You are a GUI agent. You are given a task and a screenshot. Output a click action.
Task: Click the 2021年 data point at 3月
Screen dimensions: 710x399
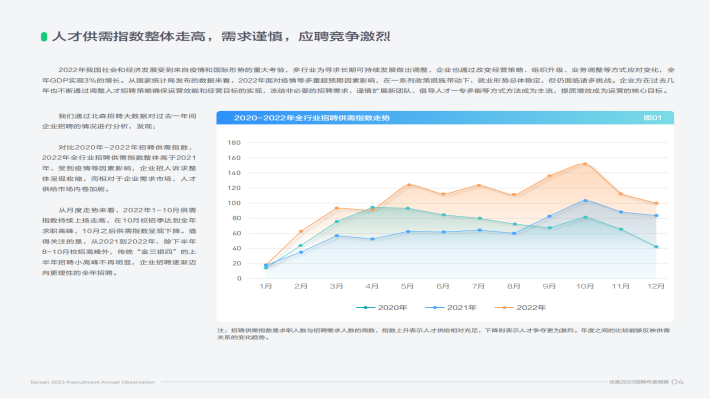[x=337, y=236]
